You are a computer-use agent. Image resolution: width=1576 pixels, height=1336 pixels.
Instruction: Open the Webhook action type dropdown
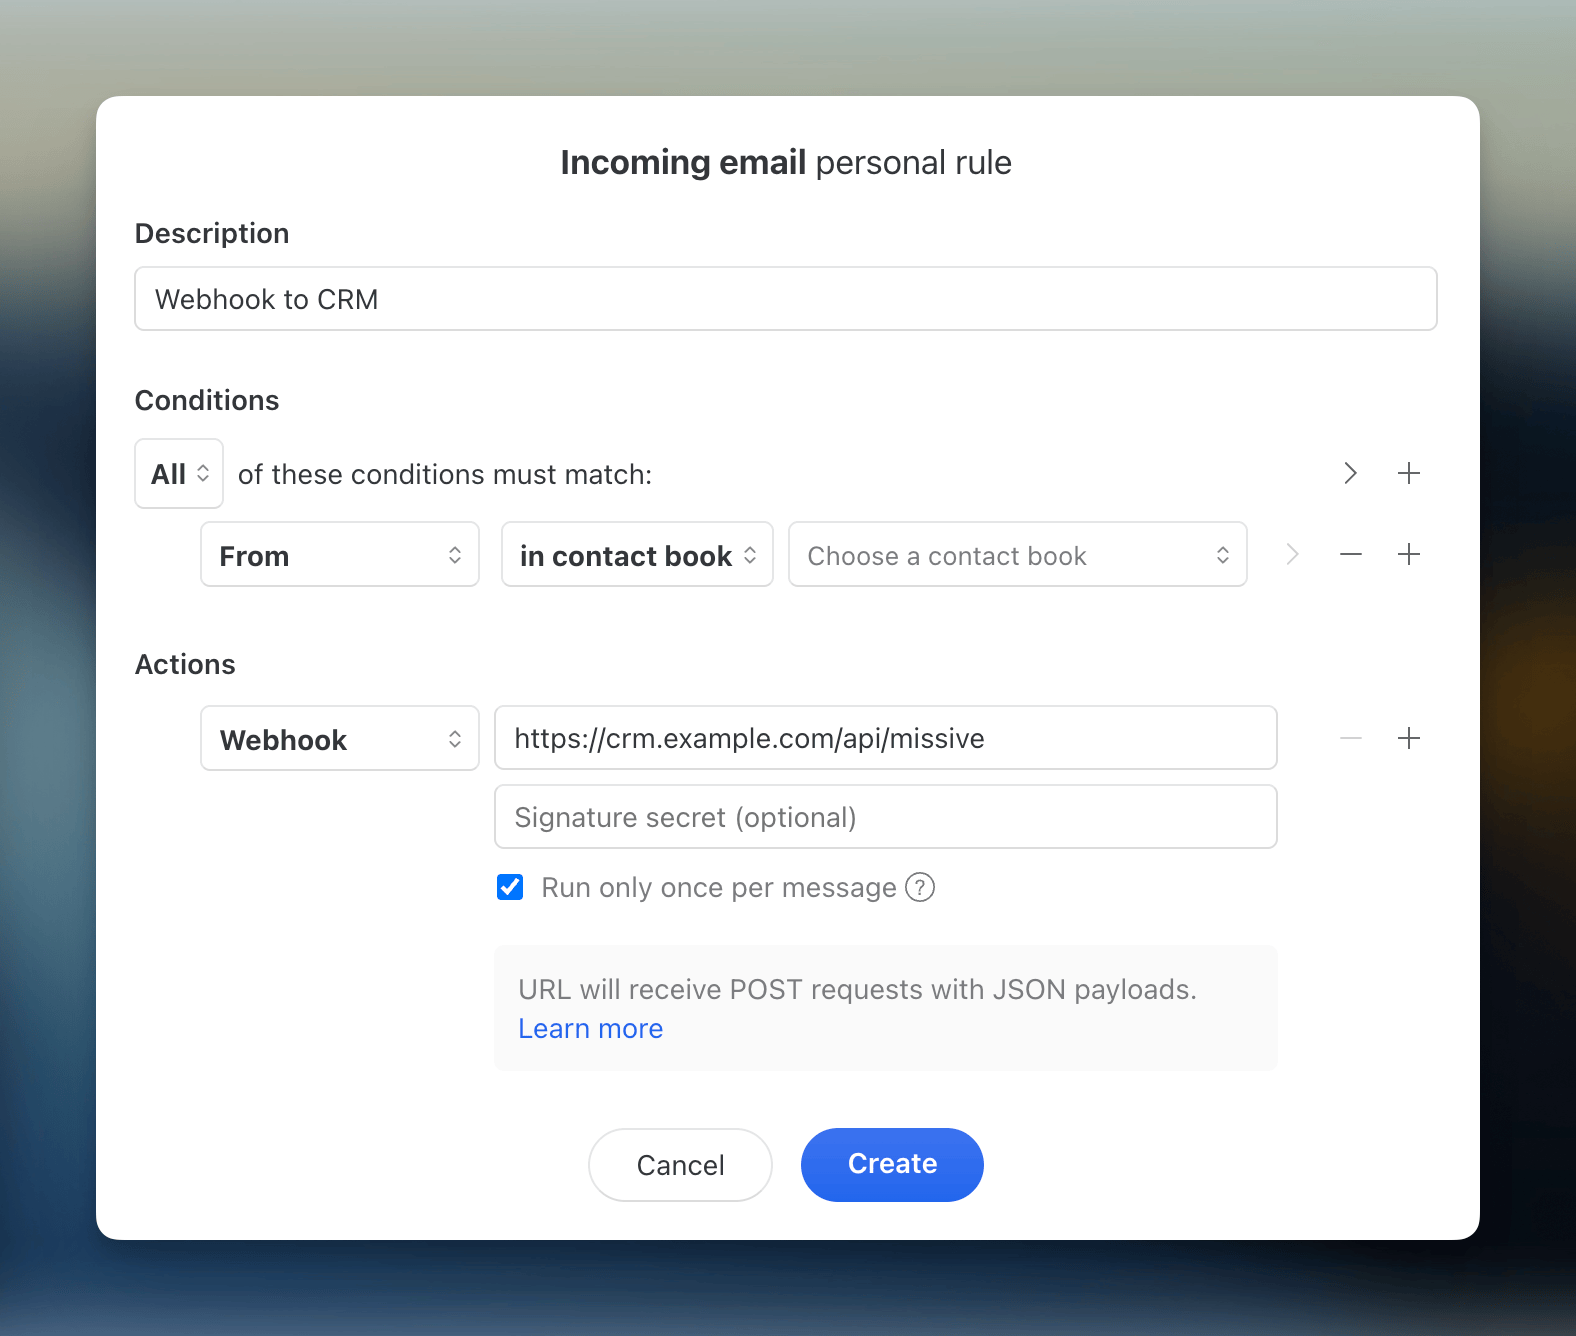pos(340,739)
